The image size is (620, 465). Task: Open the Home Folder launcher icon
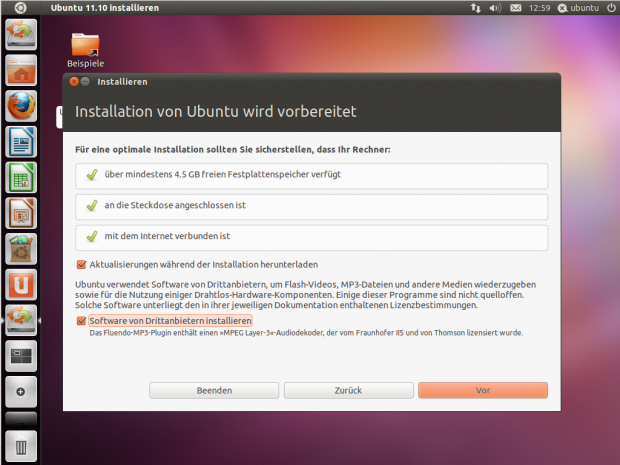click(21, 70)
